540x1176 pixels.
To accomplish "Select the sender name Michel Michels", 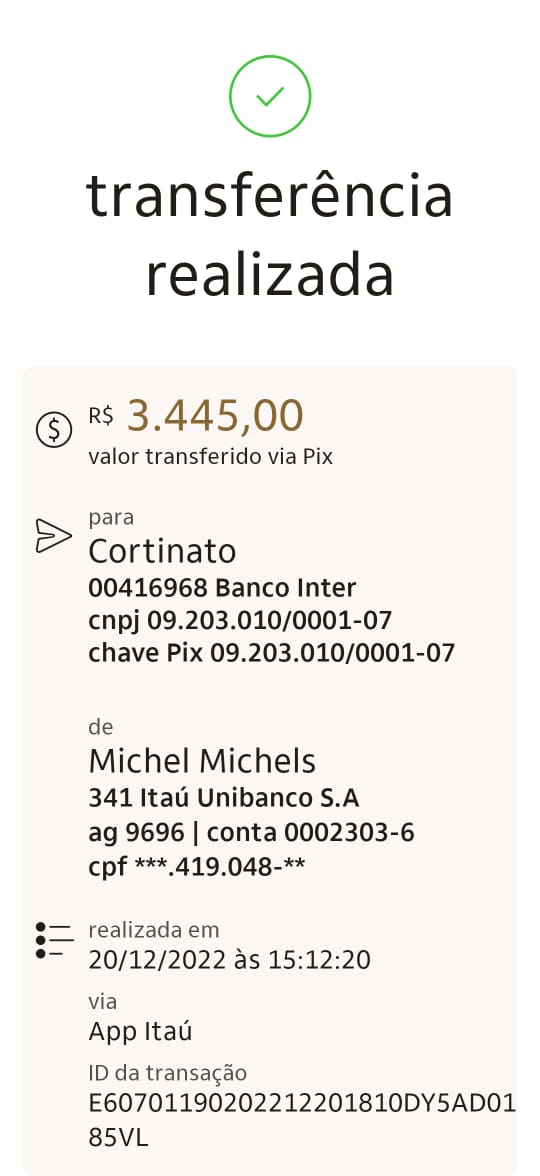I will pos(202,761).
